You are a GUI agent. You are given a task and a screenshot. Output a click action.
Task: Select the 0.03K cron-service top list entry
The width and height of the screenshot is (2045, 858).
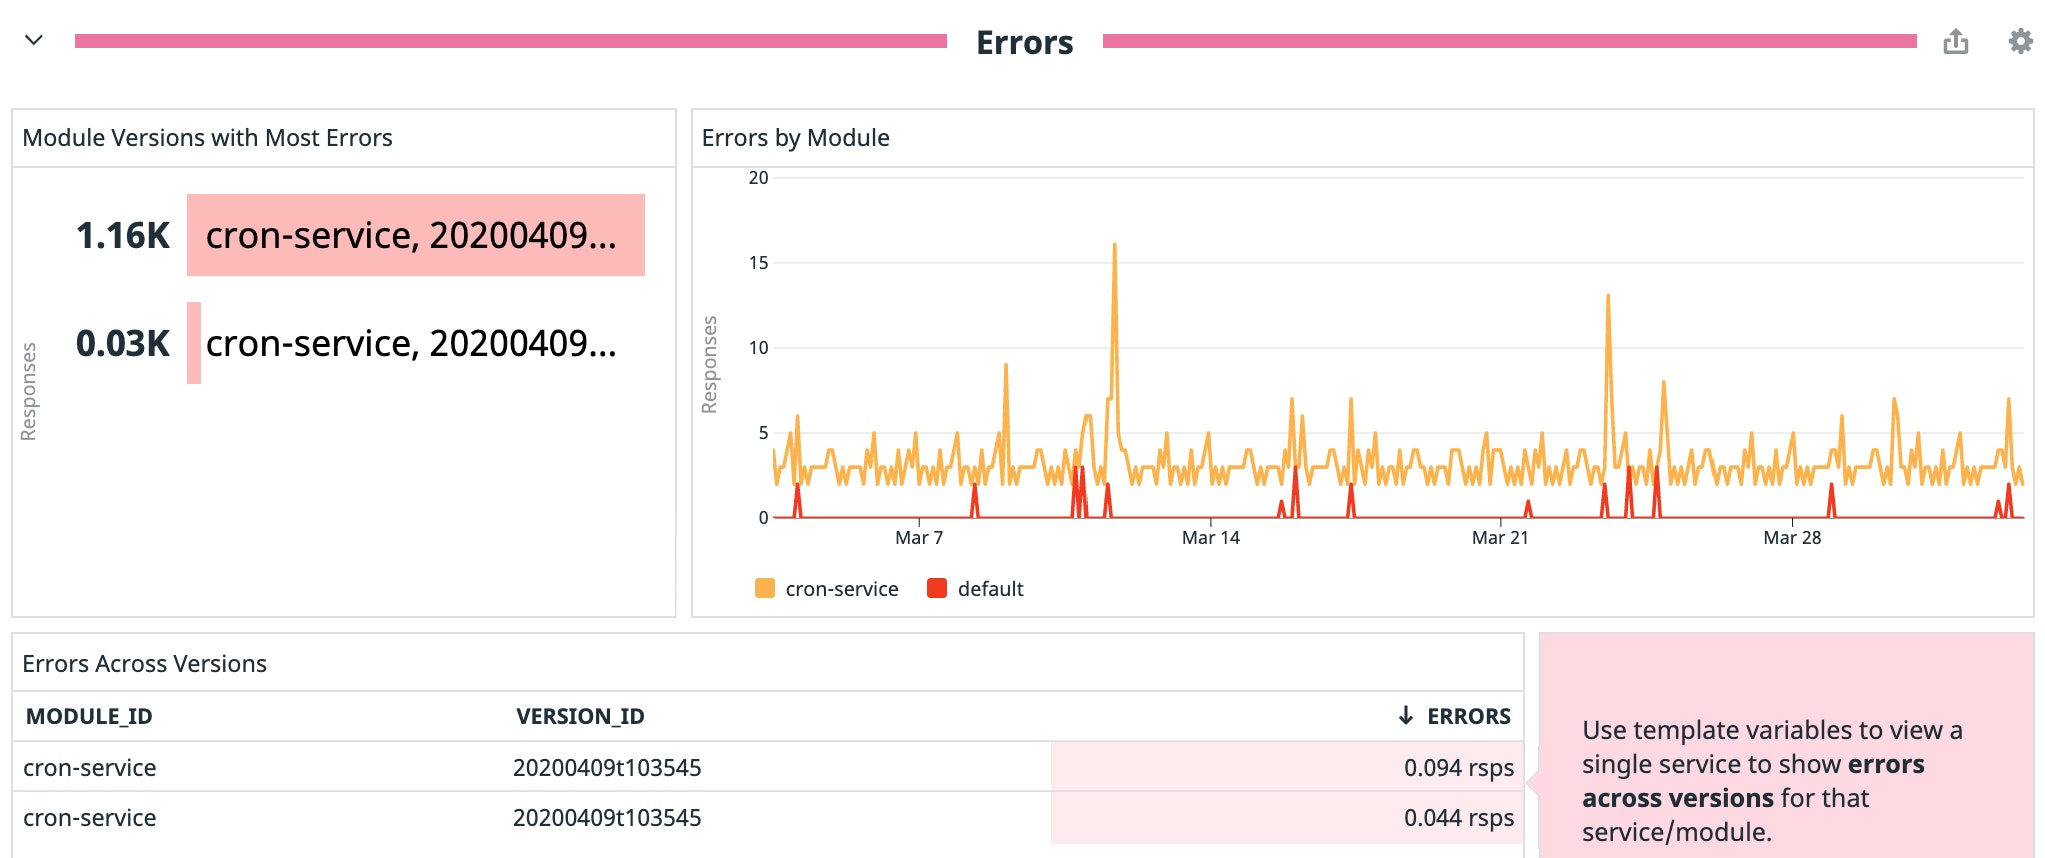click(410, 344)
